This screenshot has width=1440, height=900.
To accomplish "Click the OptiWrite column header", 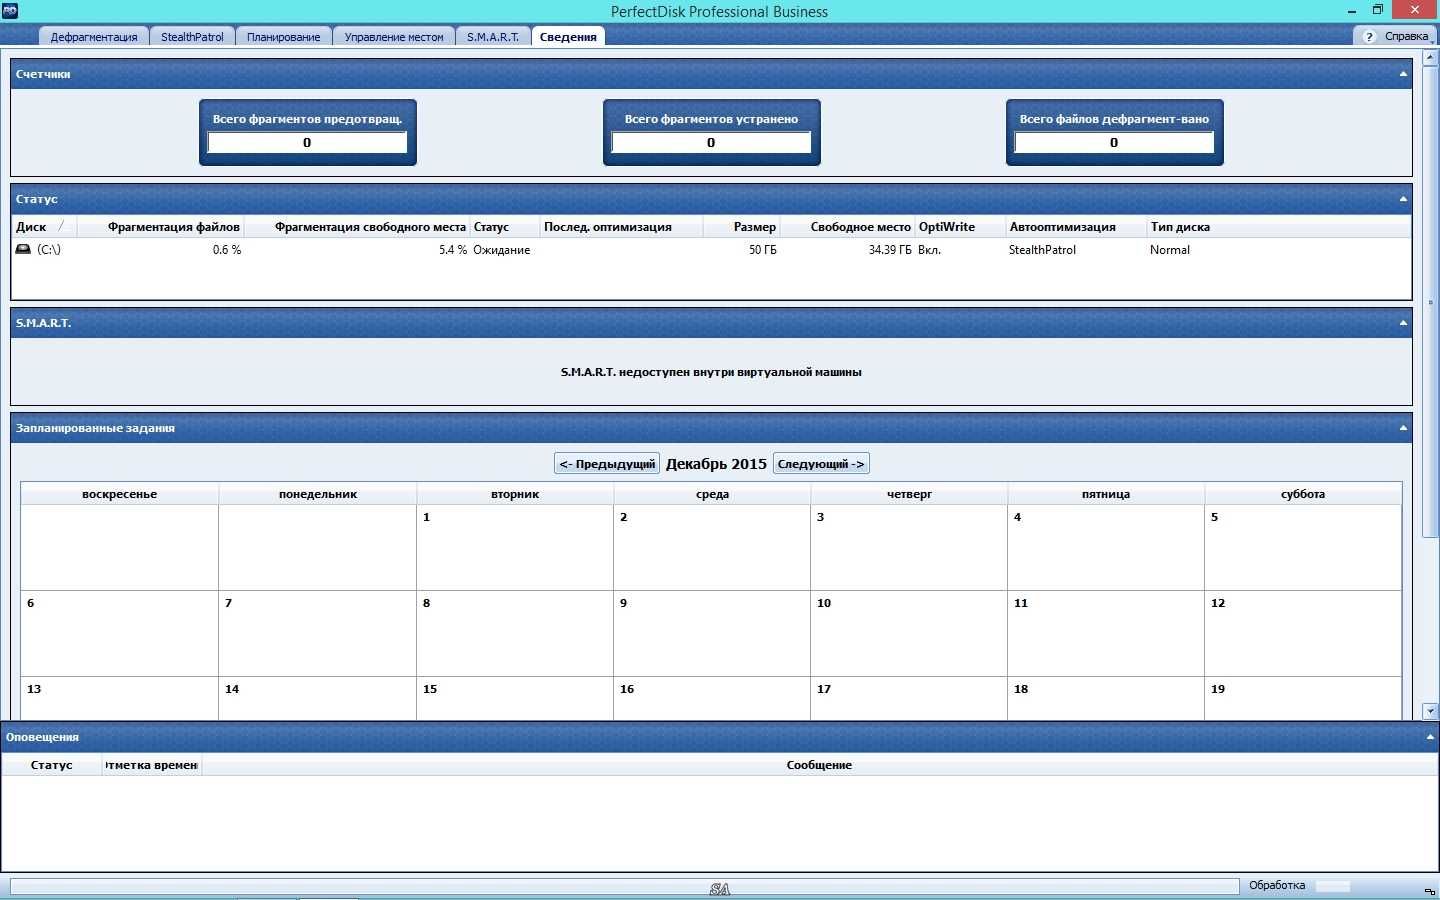I will (960, 227).
